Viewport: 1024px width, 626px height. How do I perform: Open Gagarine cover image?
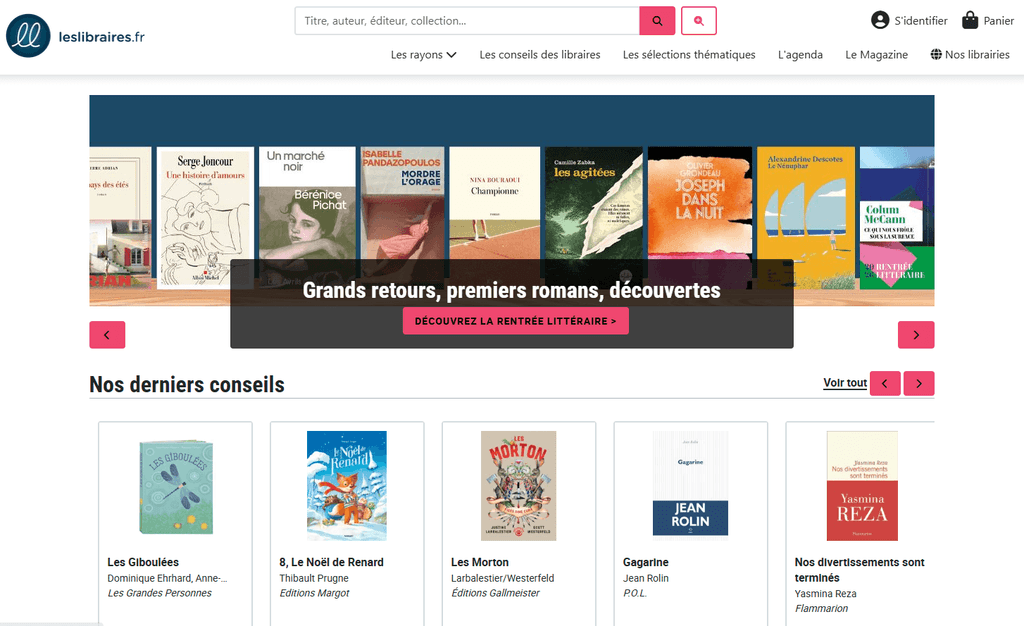pyautogui.click(x=690, y=484)
